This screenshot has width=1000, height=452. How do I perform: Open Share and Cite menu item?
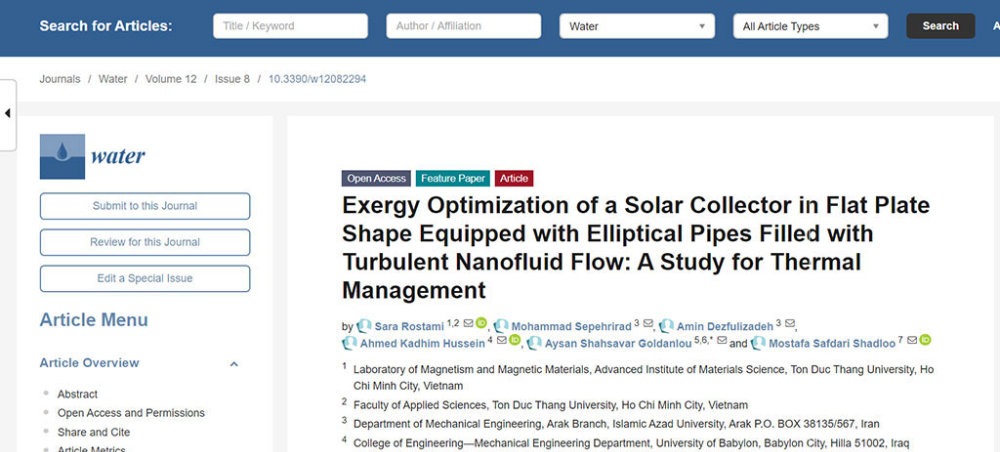(94, 432)
